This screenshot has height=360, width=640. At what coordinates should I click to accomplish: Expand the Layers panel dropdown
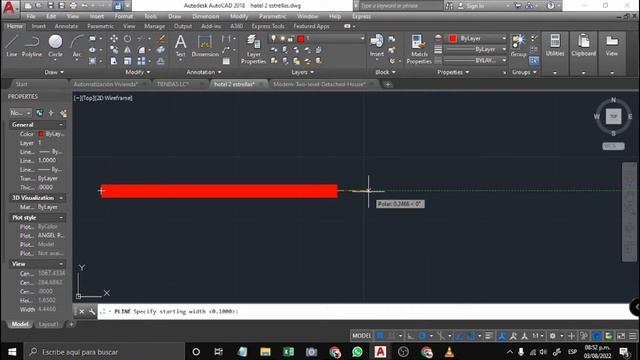302,72
